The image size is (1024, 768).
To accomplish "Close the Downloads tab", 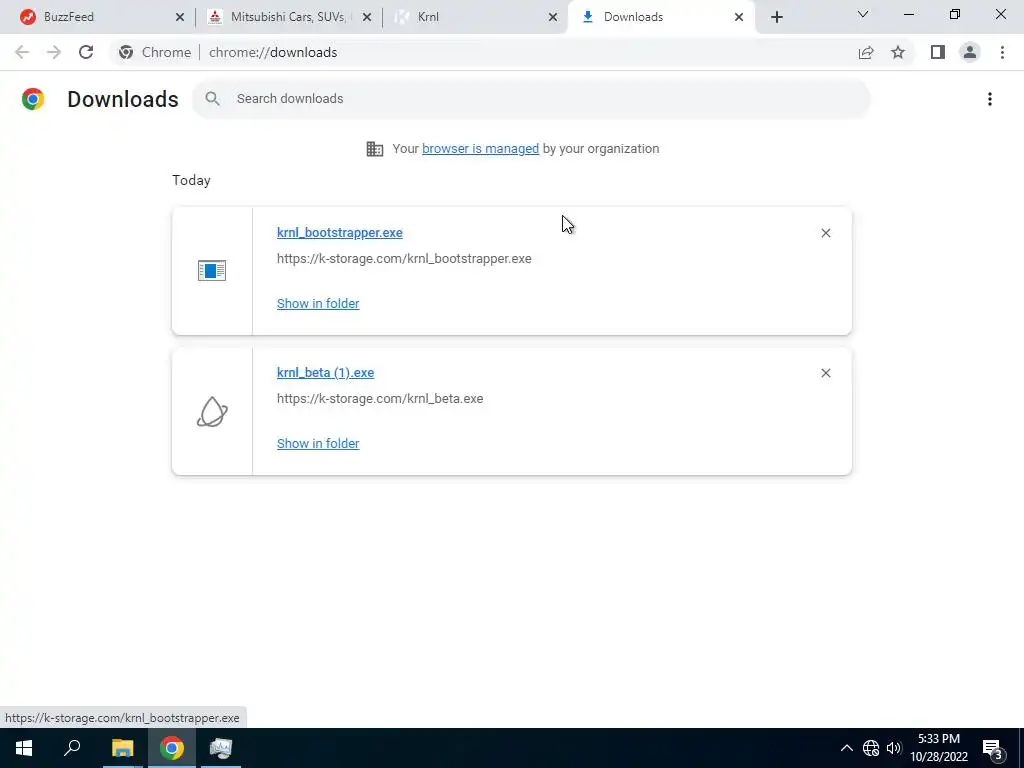I will point(739,18).
